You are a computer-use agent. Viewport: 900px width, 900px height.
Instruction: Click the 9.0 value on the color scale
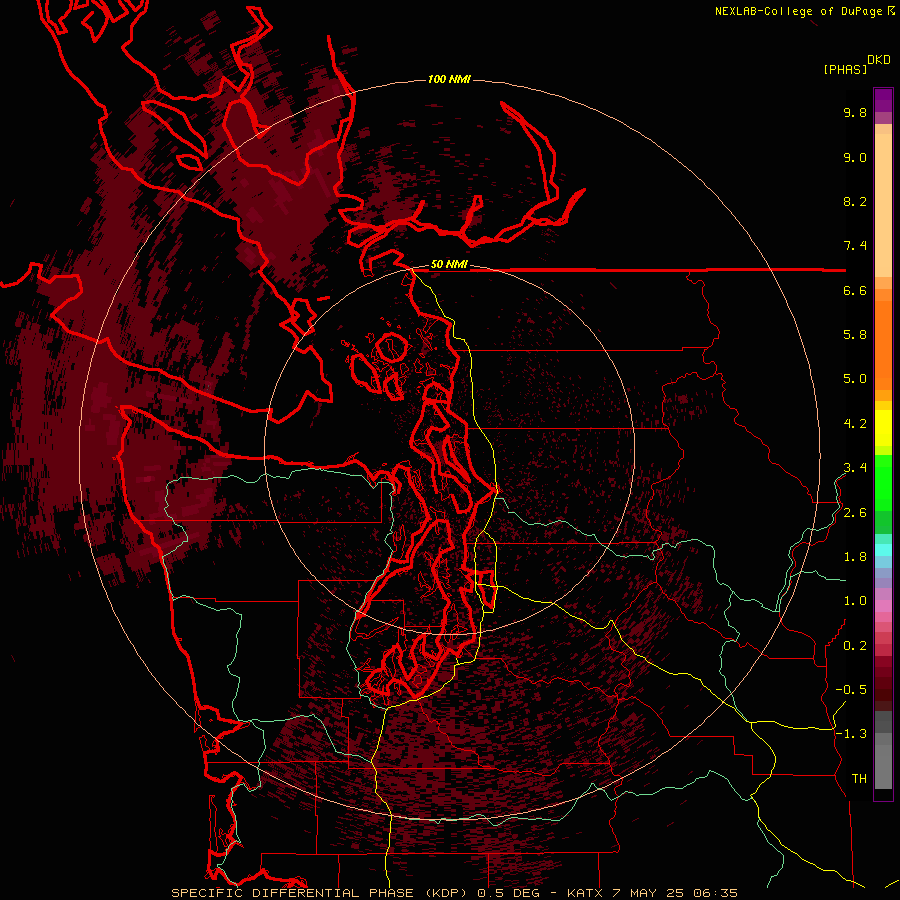click(x=855, y=158)
